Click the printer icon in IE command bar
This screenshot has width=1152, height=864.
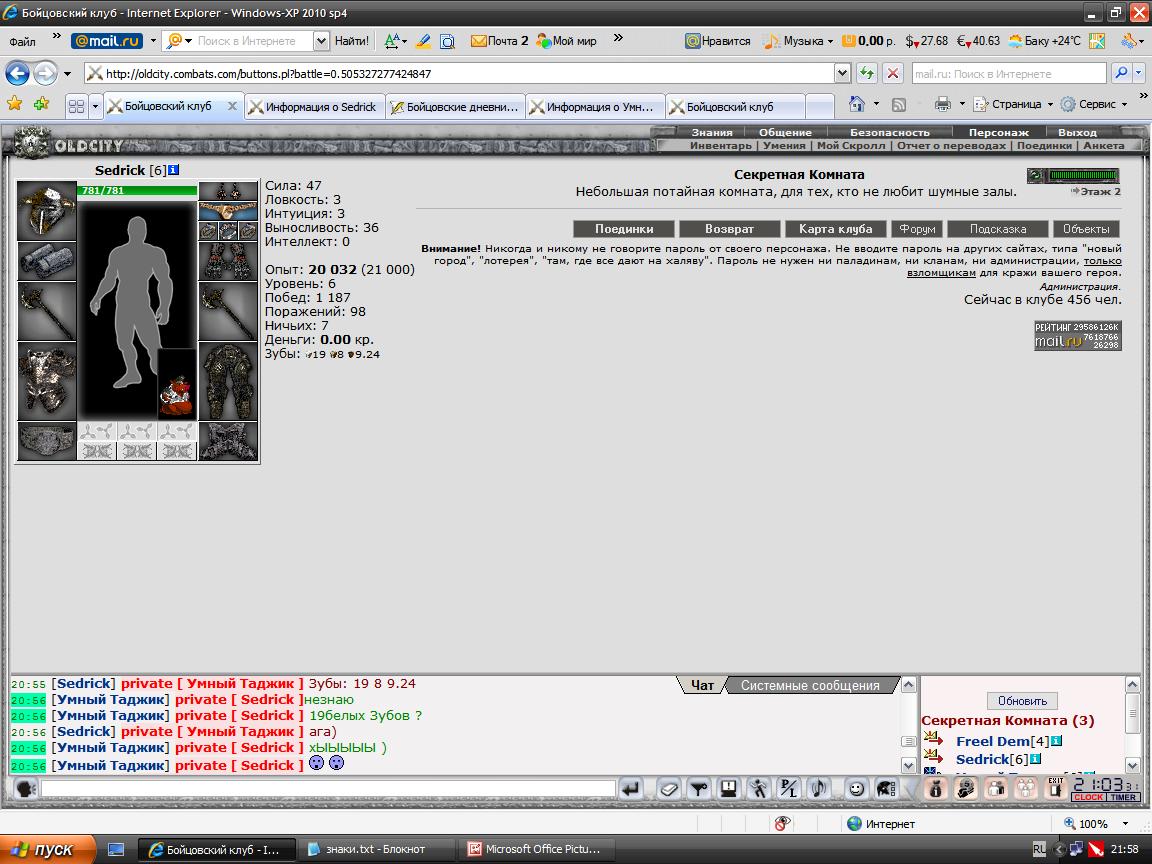tap(943, 104)
